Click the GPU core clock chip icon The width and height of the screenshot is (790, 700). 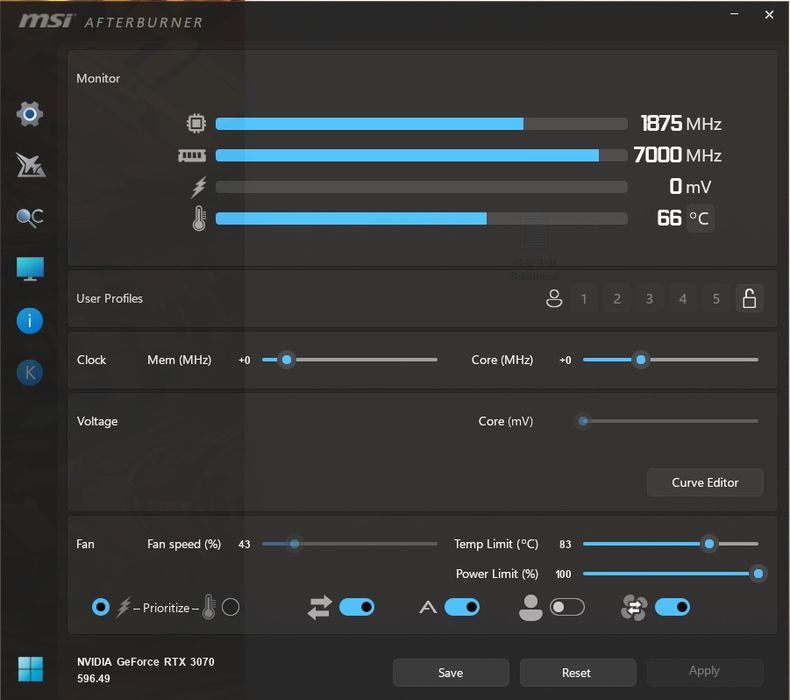coord(196,123)
